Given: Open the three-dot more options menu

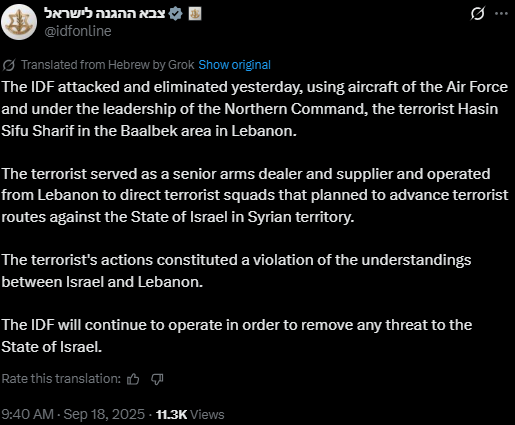Looking at the screenshot, I should point(501,14).
